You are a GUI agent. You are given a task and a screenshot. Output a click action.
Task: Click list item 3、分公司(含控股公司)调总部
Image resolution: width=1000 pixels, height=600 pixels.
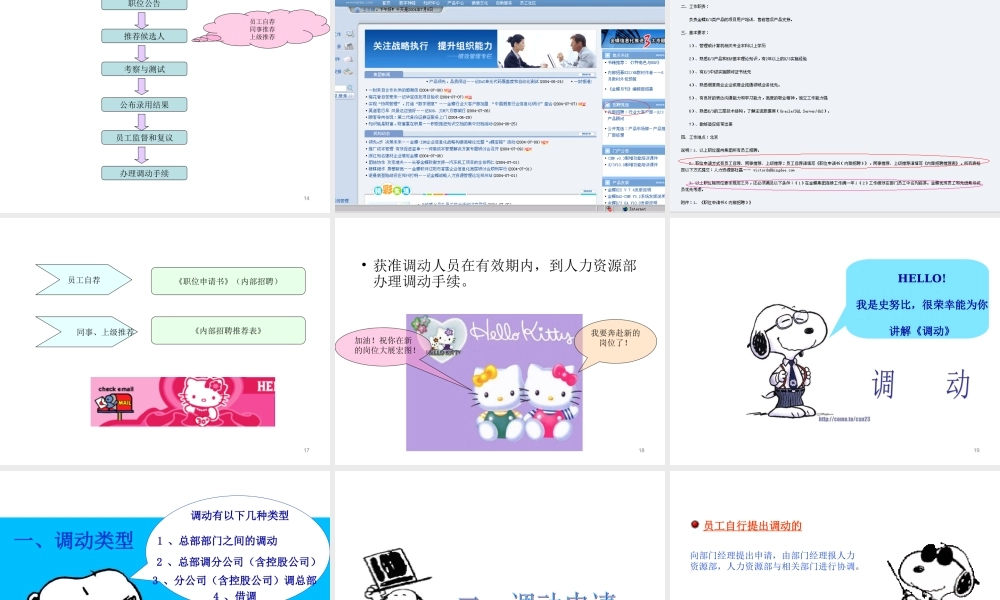235,580
